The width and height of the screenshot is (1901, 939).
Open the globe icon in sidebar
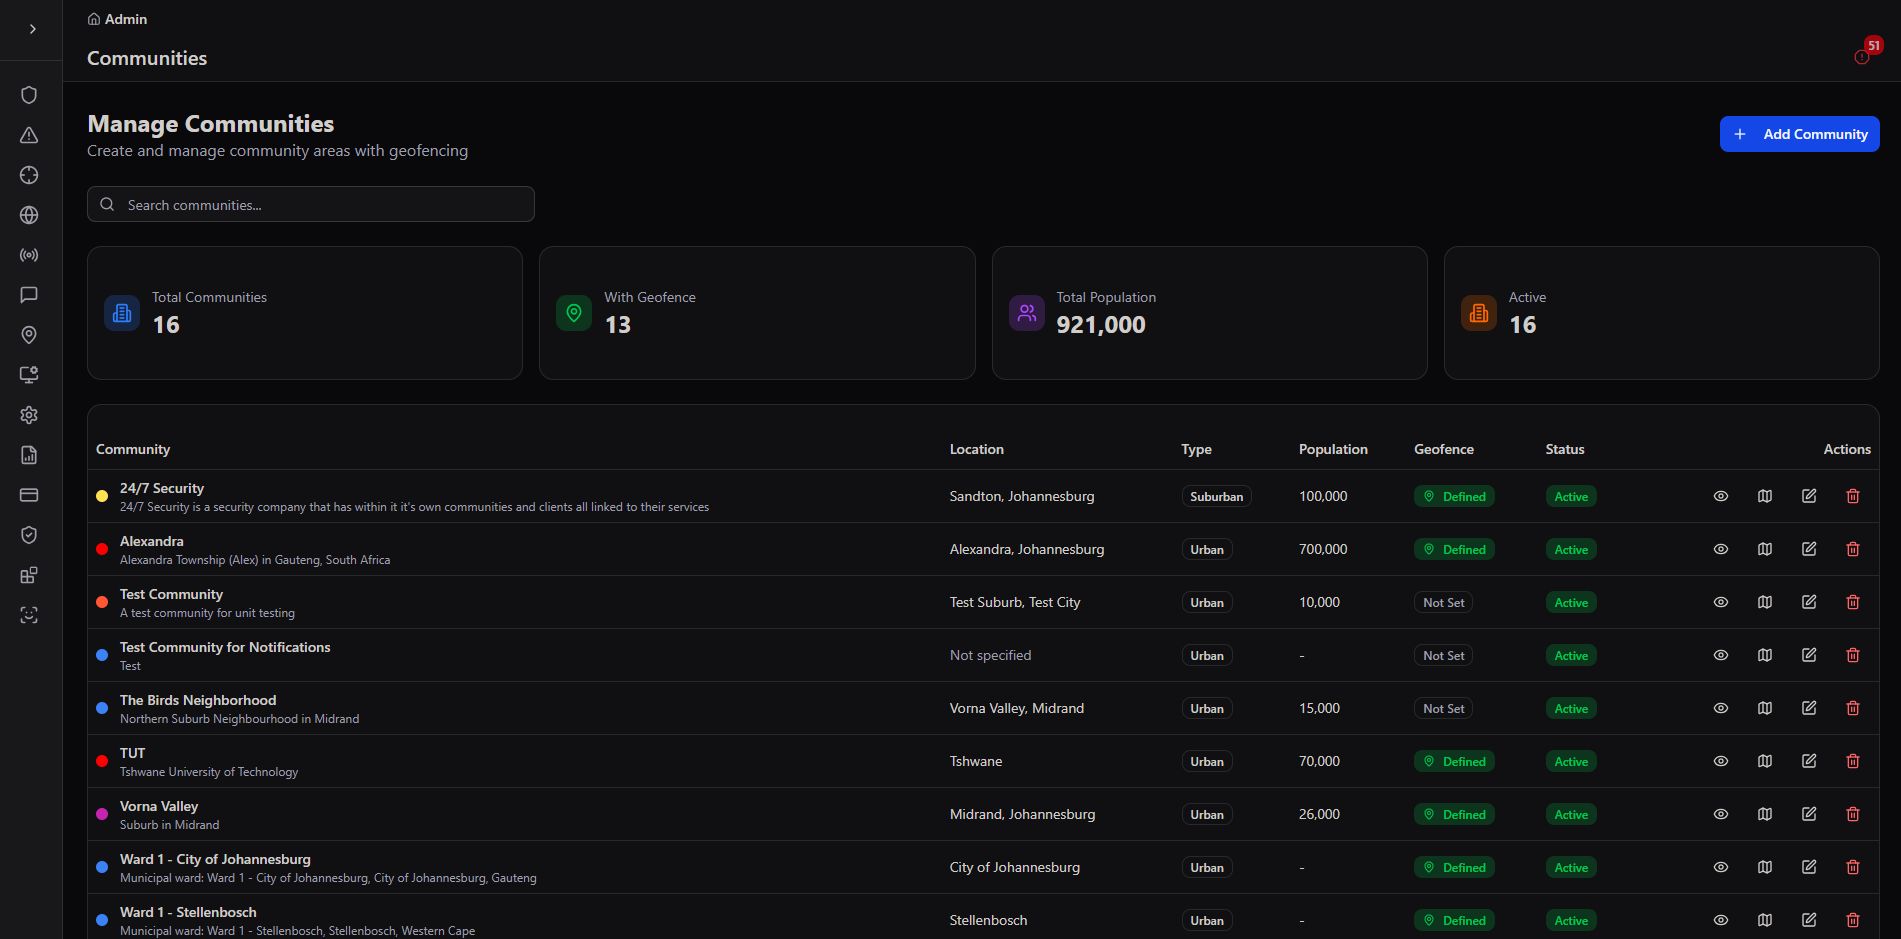pos(29,215)
